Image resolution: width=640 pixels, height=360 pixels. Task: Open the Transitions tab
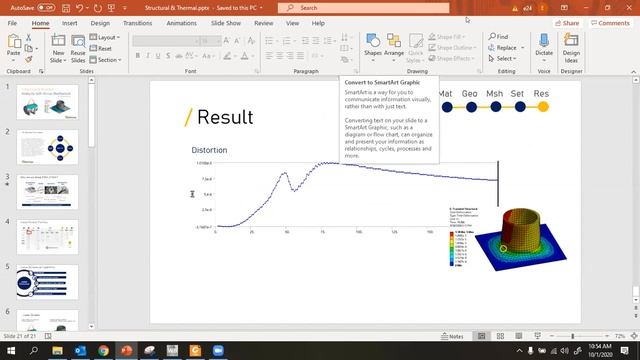pyautogui.click(x=138, y=23)
